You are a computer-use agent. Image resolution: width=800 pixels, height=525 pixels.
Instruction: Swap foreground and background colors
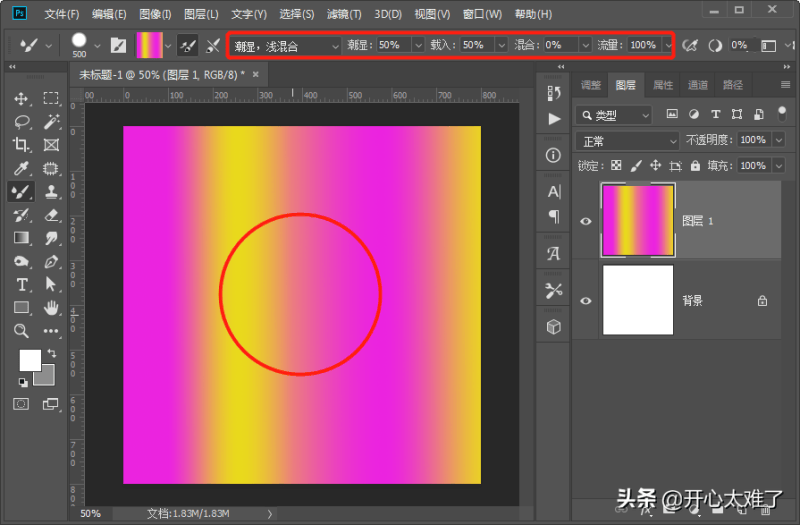pyautogui.click(x=52, y=353)
